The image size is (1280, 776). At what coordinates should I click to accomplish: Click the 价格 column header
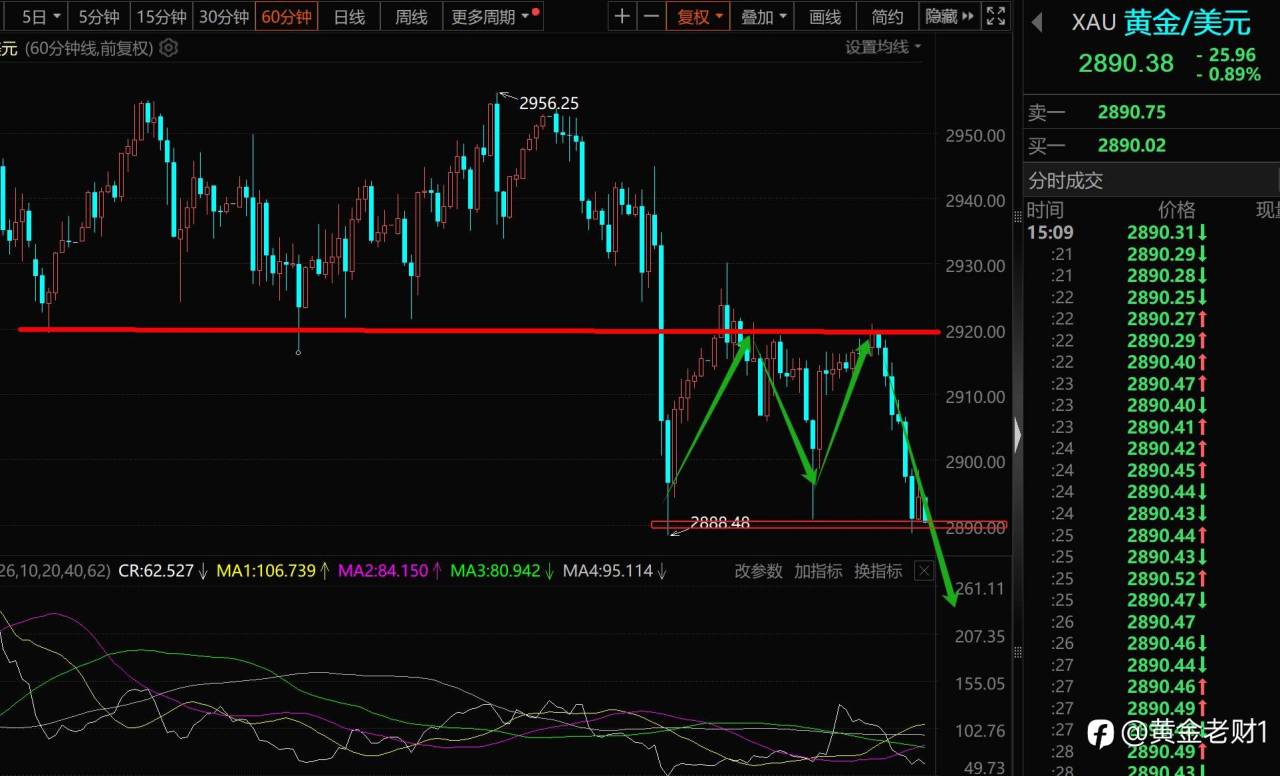[x=1176, y=210]
